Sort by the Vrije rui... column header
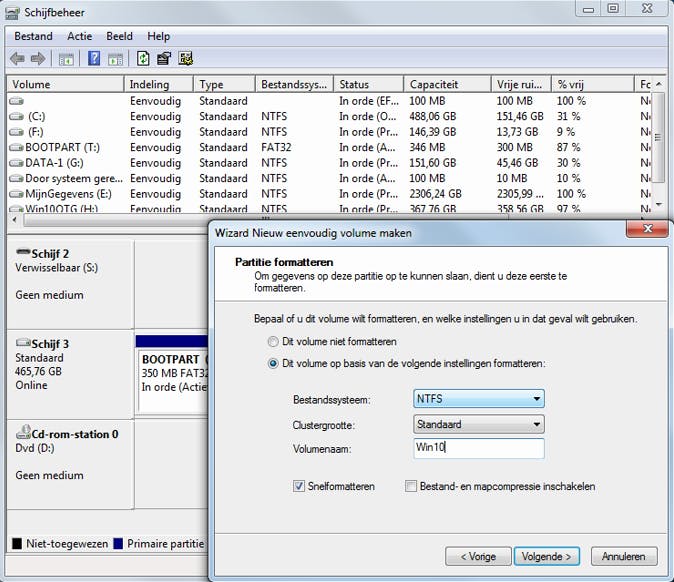The height and width of the screenshot is (582, 674). [521, 84]
